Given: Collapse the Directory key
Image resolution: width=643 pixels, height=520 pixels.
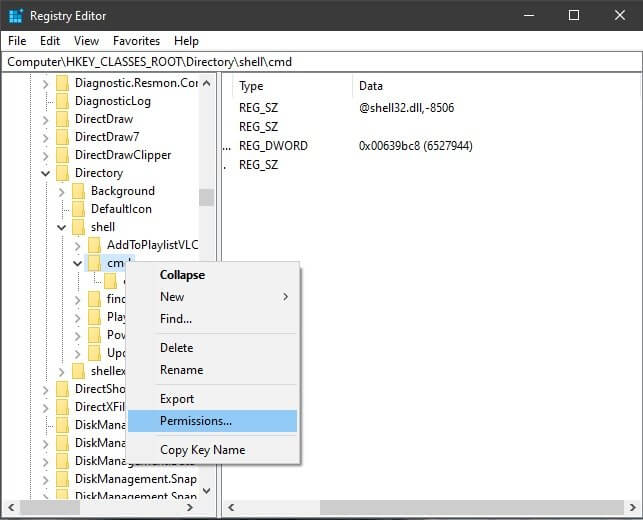Looking at the screenshot, I should coord(46,173).
